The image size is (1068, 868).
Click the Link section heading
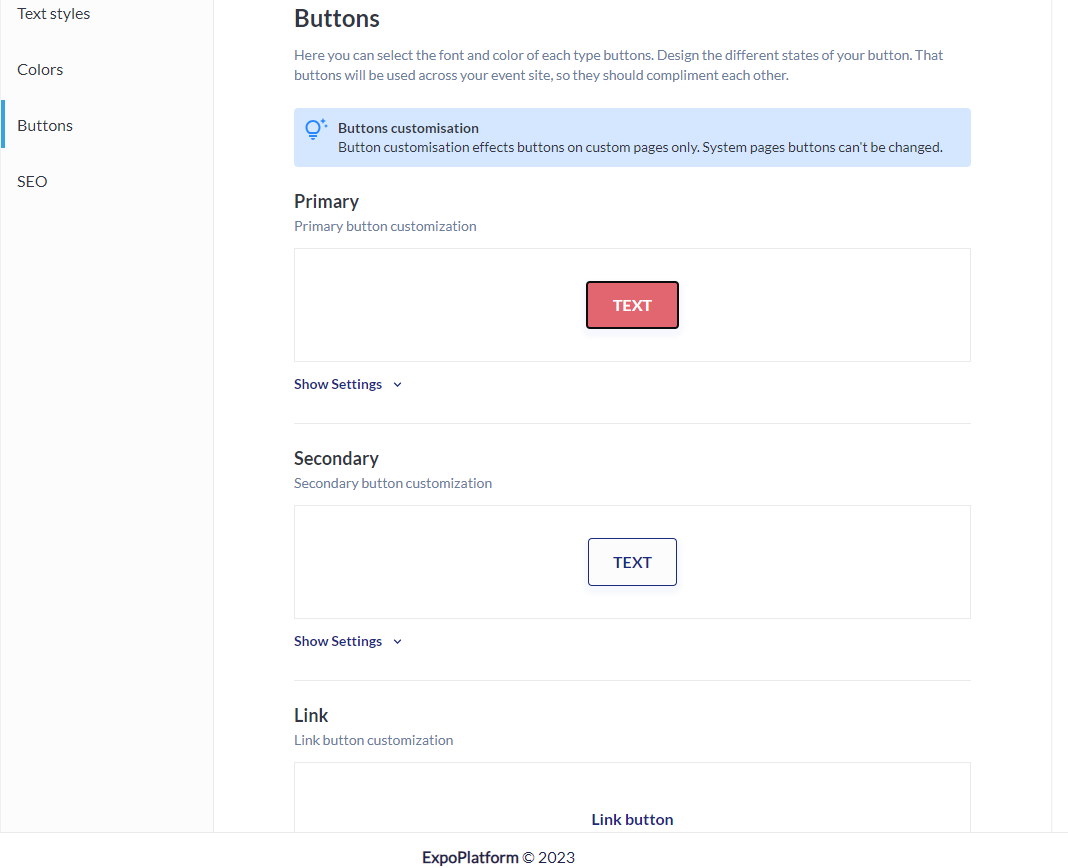coord(311,715)
